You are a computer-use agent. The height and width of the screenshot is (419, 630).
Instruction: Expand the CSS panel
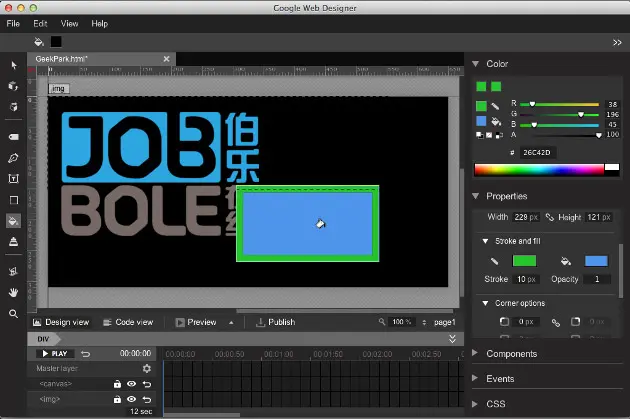click(475, 404)
